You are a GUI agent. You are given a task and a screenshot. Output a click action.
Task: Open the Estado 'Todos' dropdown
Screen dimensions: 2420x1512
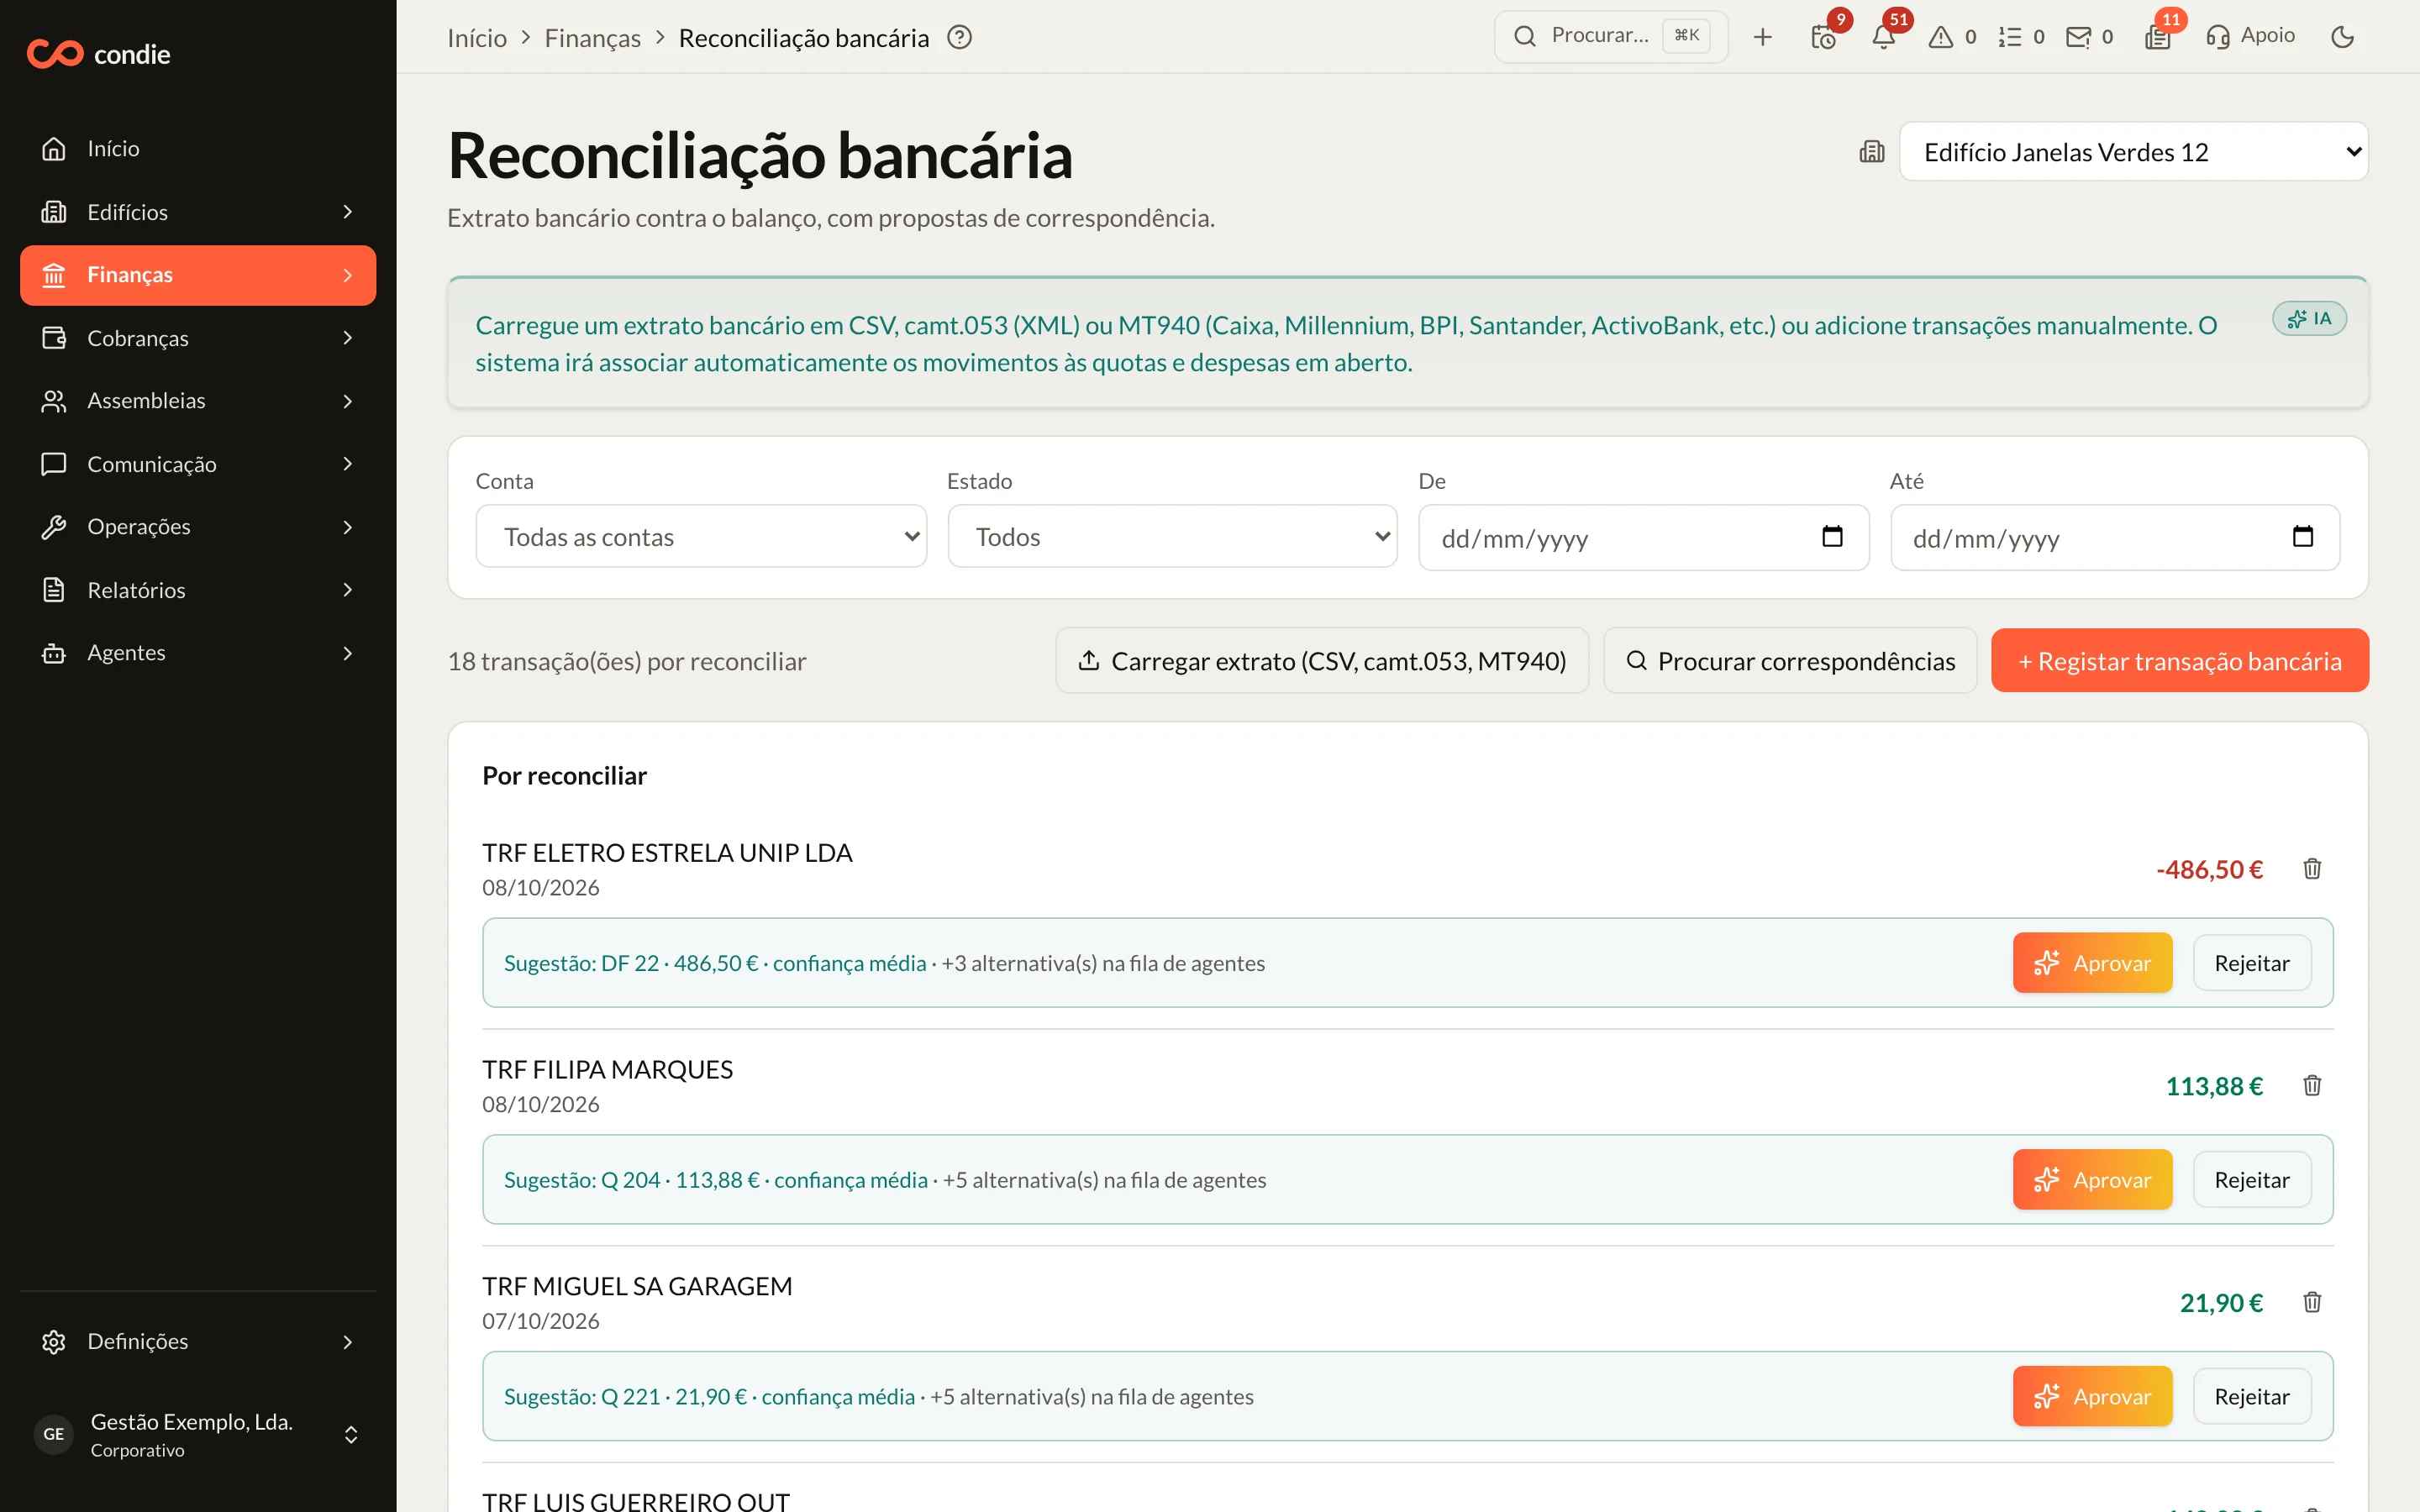point(1172,537)
